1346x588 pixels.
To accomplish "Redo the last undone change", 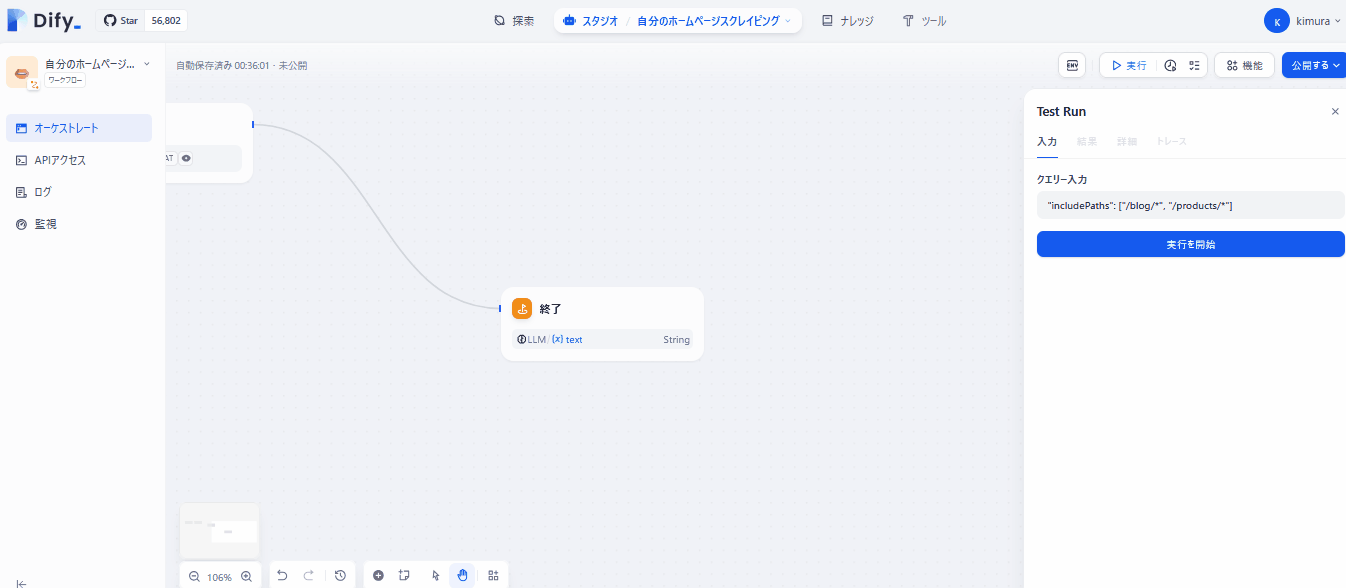I will click(x=309, y=575).
